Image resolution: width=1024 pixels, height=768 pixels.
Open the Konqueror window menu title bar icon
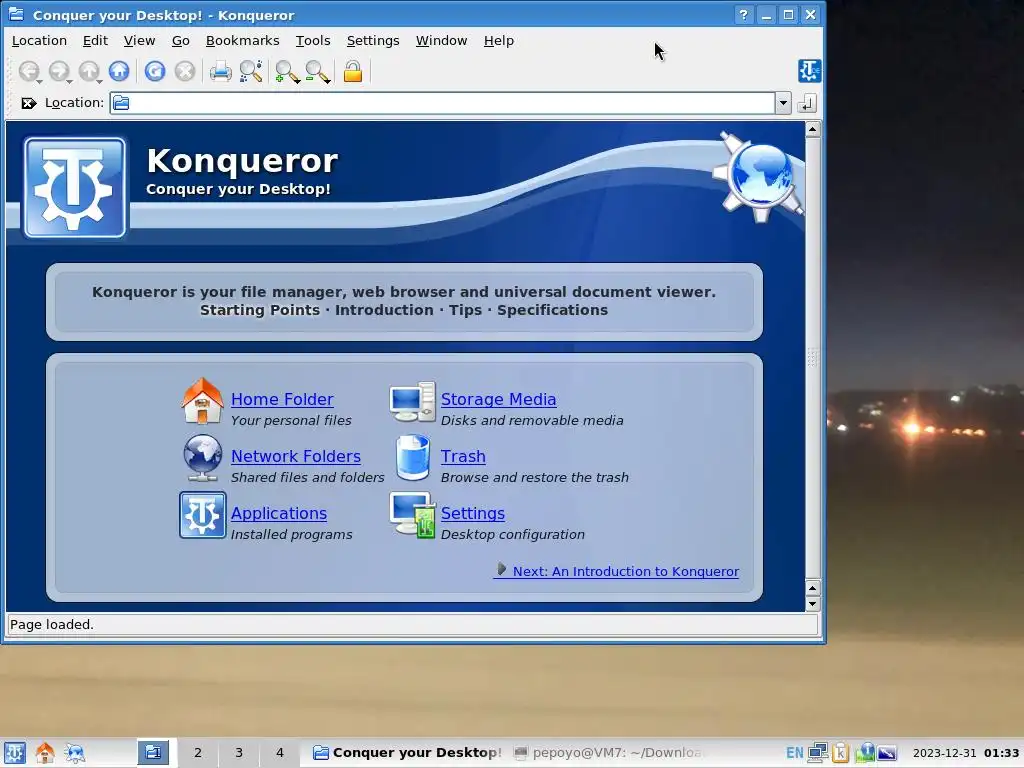point(16,14)
